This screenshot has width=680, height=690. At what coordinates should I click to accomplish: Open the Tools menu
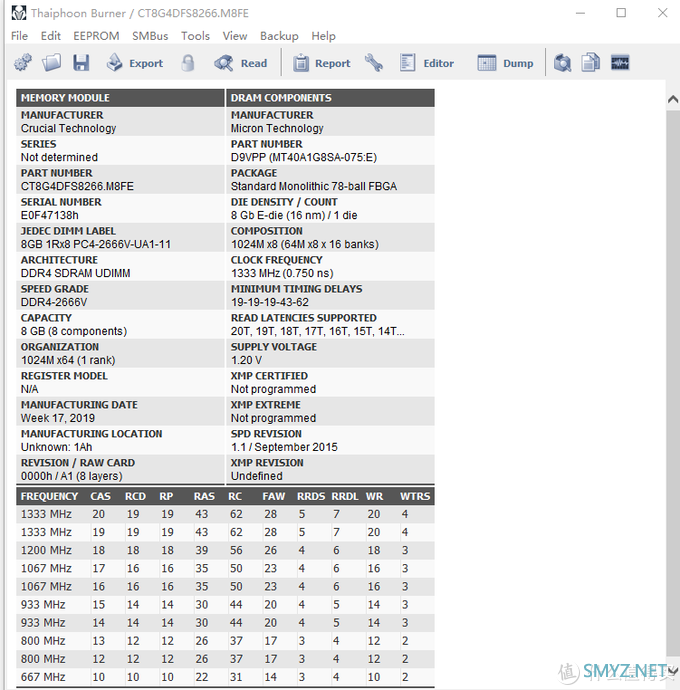195,36
